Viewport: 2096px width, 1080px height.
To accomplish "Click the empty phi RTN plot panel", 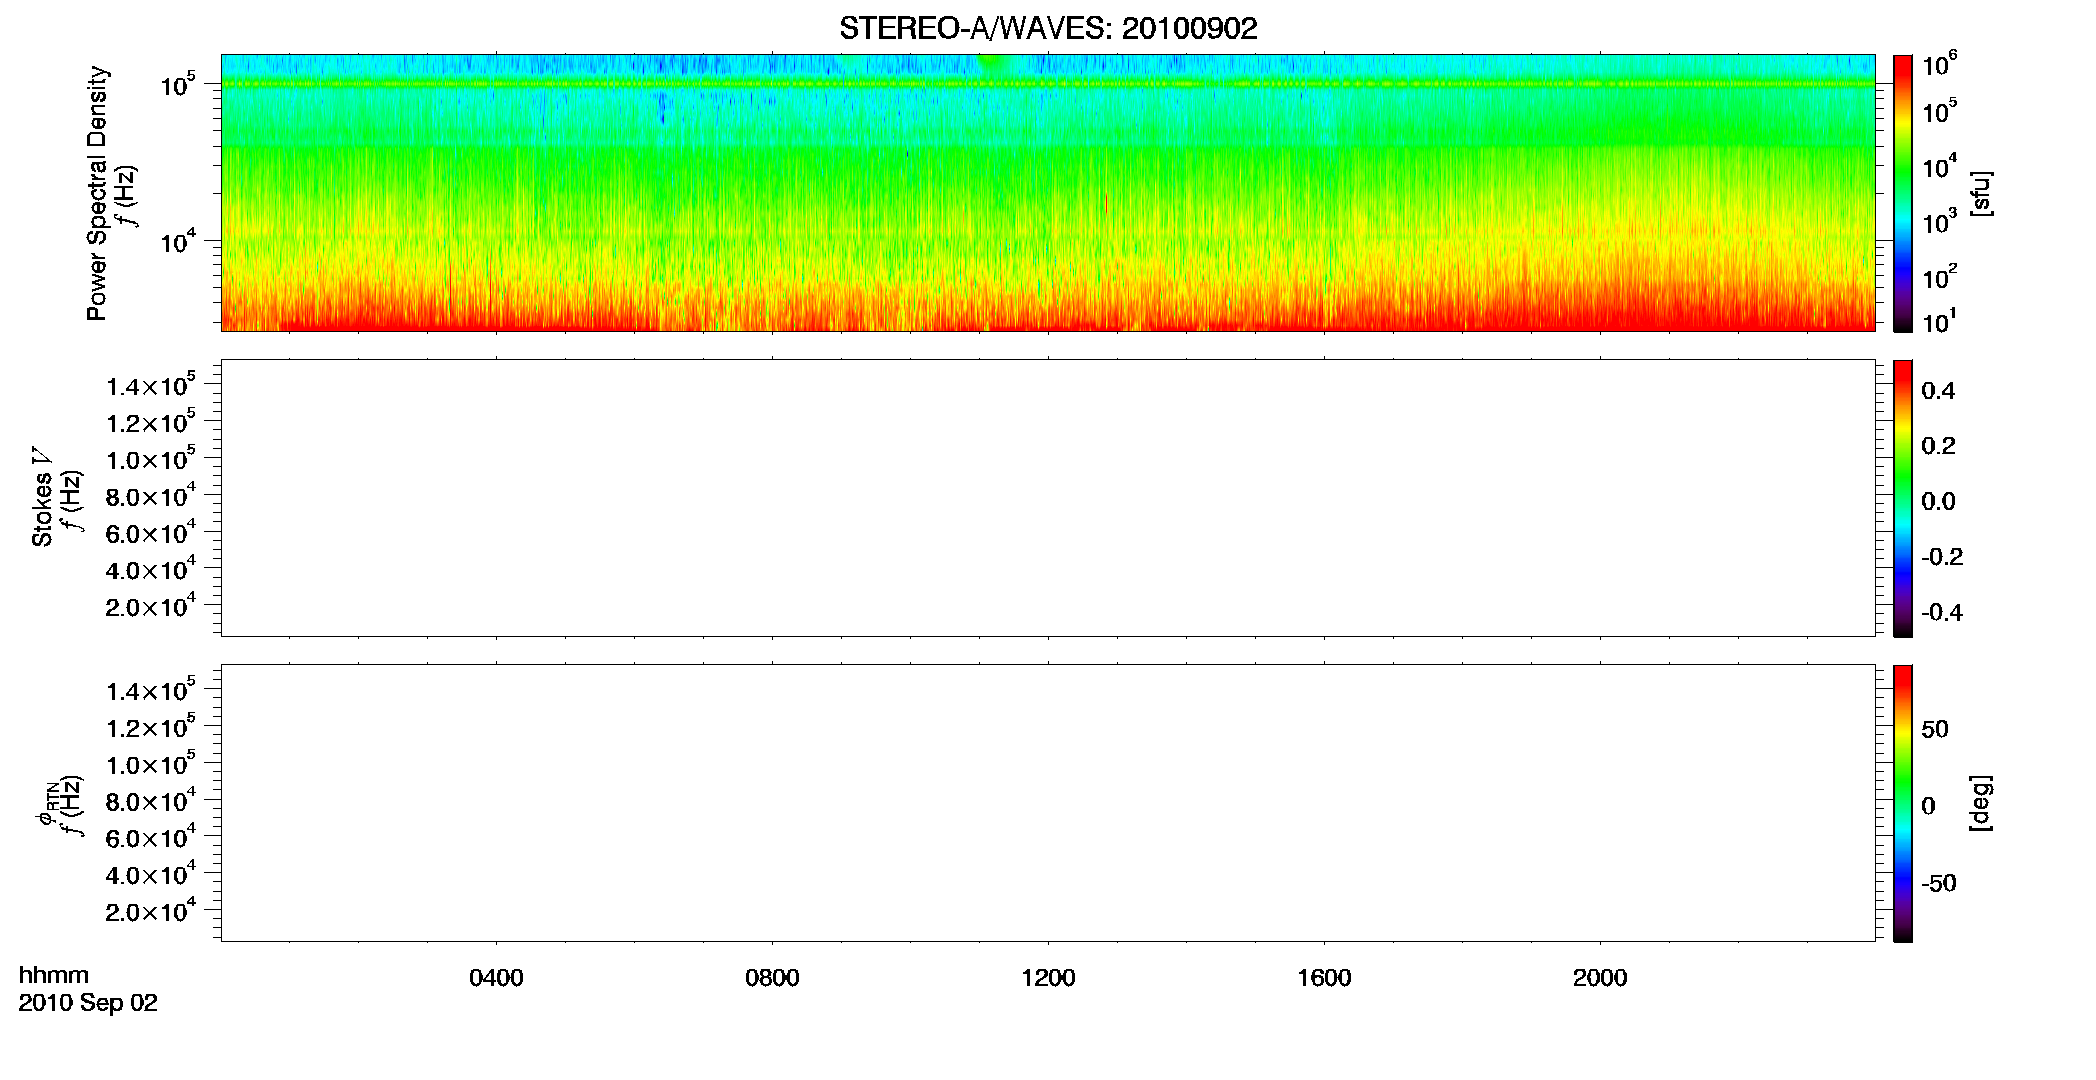I will coord(1048,803).
